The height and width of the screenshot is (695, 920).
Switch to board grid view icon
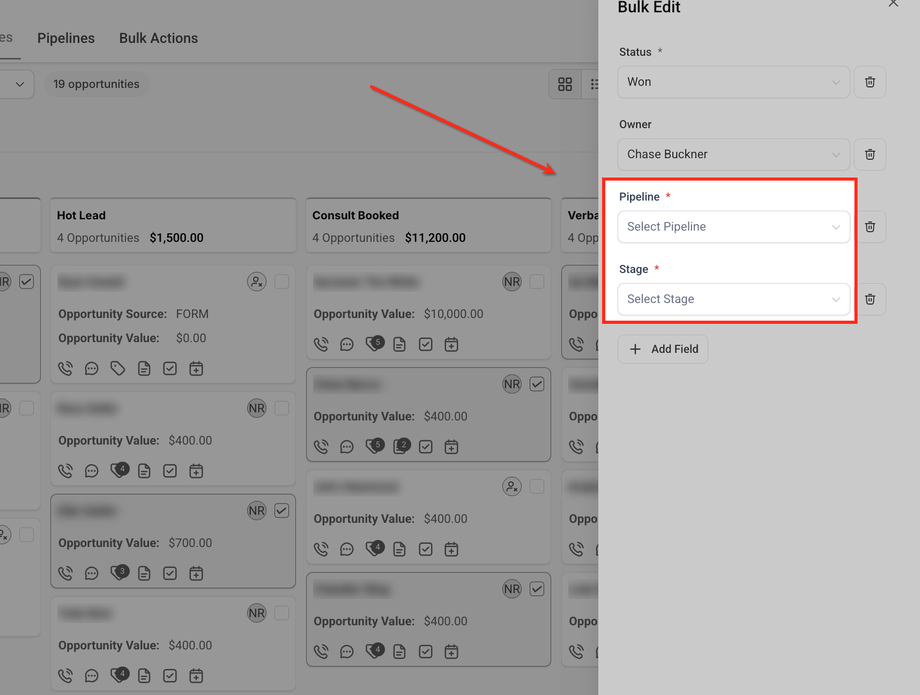coord(565,84)
